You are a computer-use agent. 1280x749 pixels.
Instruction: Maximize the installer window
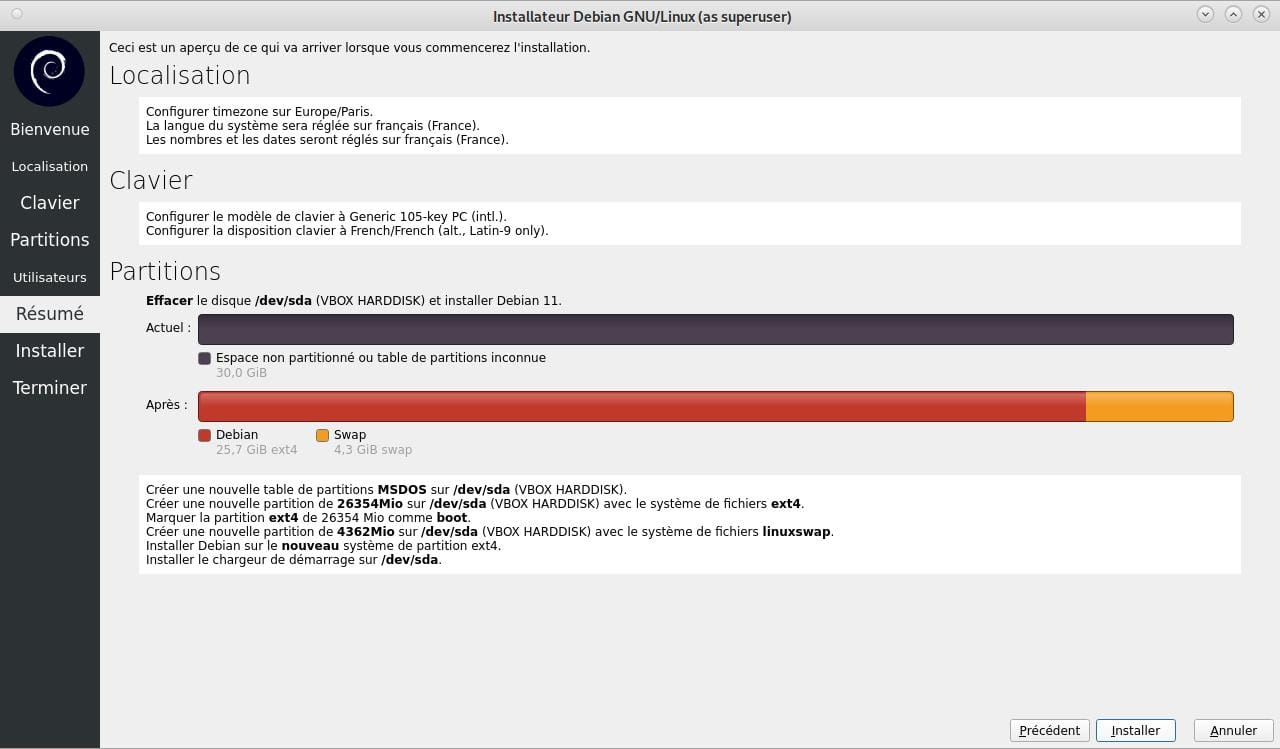(1233, 15)
